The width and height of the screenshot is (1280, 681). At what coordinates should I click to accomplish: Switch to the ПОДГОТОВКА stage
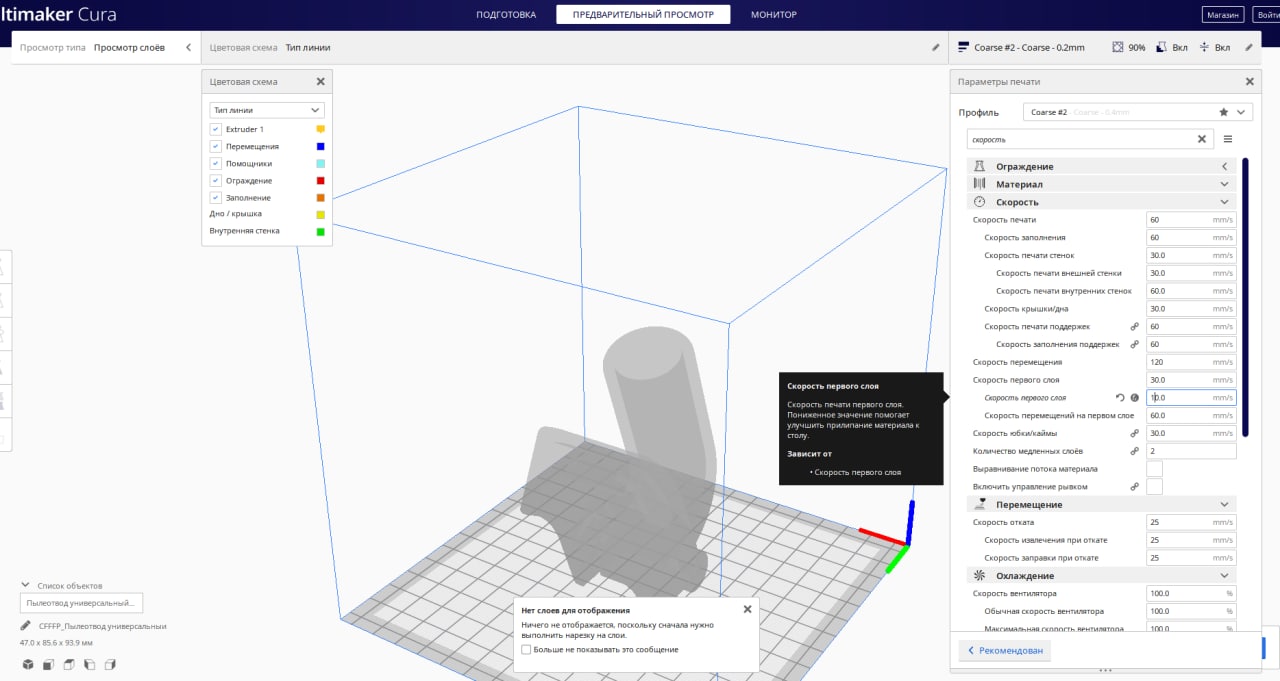506,15
